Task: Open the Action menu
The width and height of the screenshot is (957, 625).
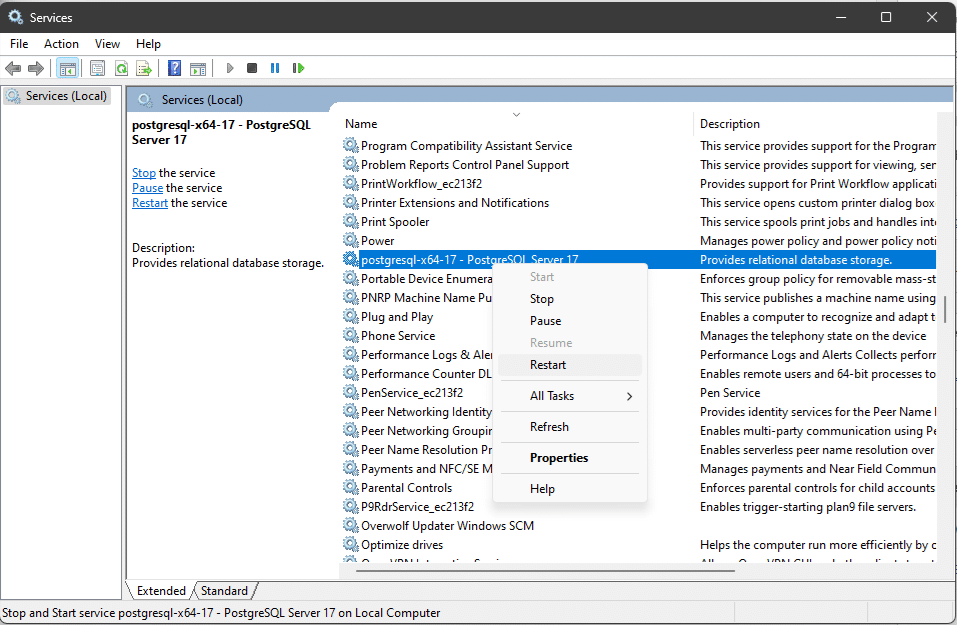Action: pyautogui.click(x=61, y=44)
